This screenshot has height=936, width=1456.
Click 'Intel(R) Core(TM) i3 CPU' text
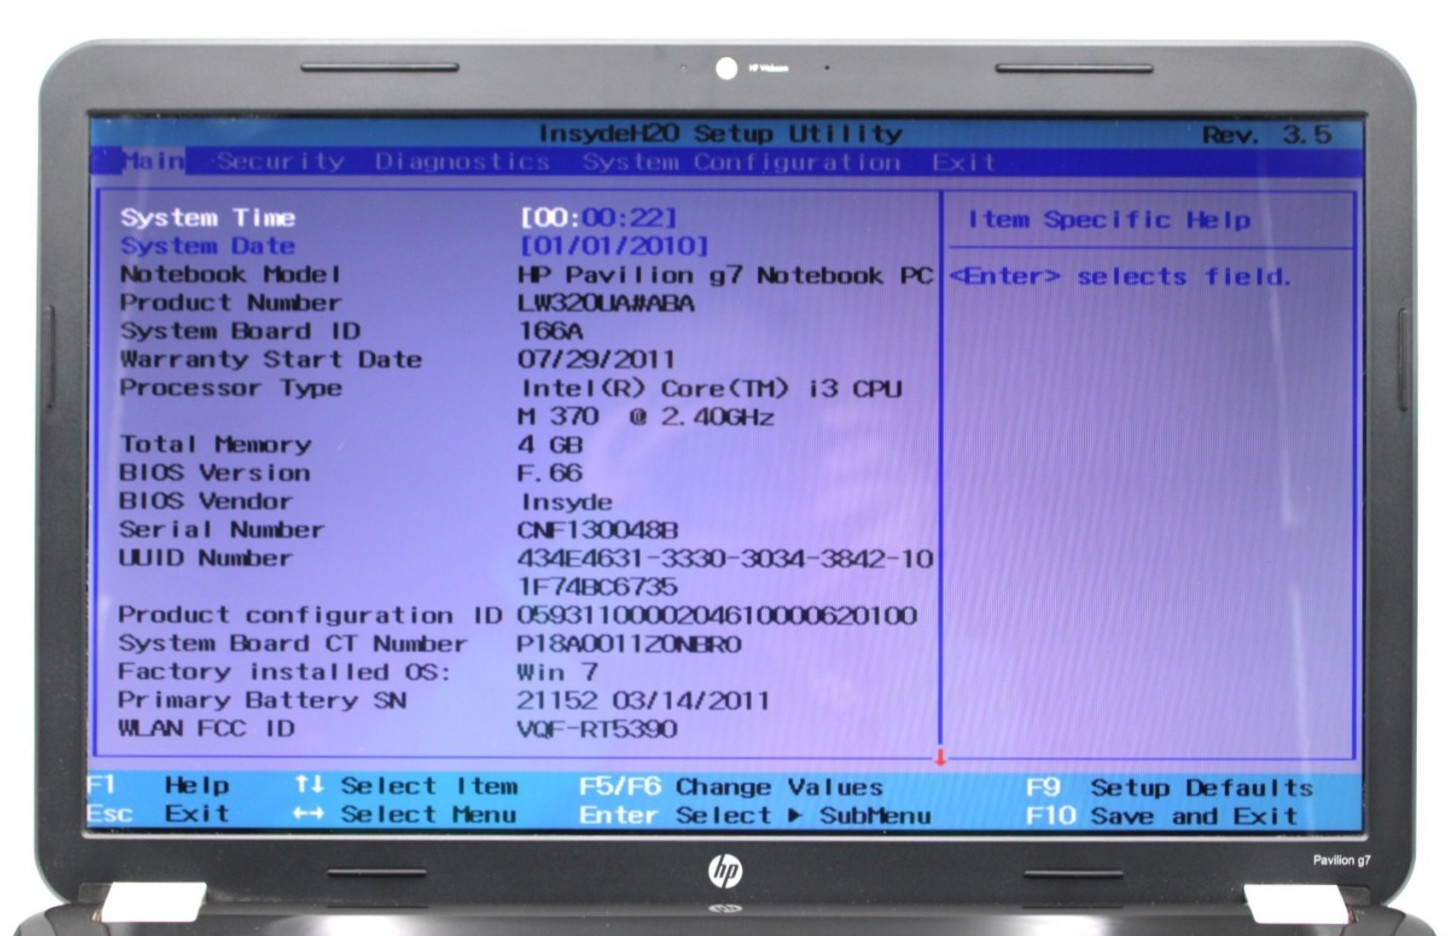click(x=711, y=388)
